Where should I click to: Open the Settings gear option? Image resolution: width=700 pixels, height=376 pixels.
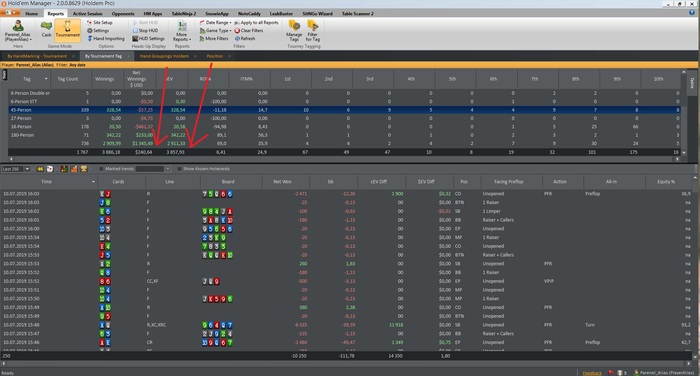[x=98, y=30]
